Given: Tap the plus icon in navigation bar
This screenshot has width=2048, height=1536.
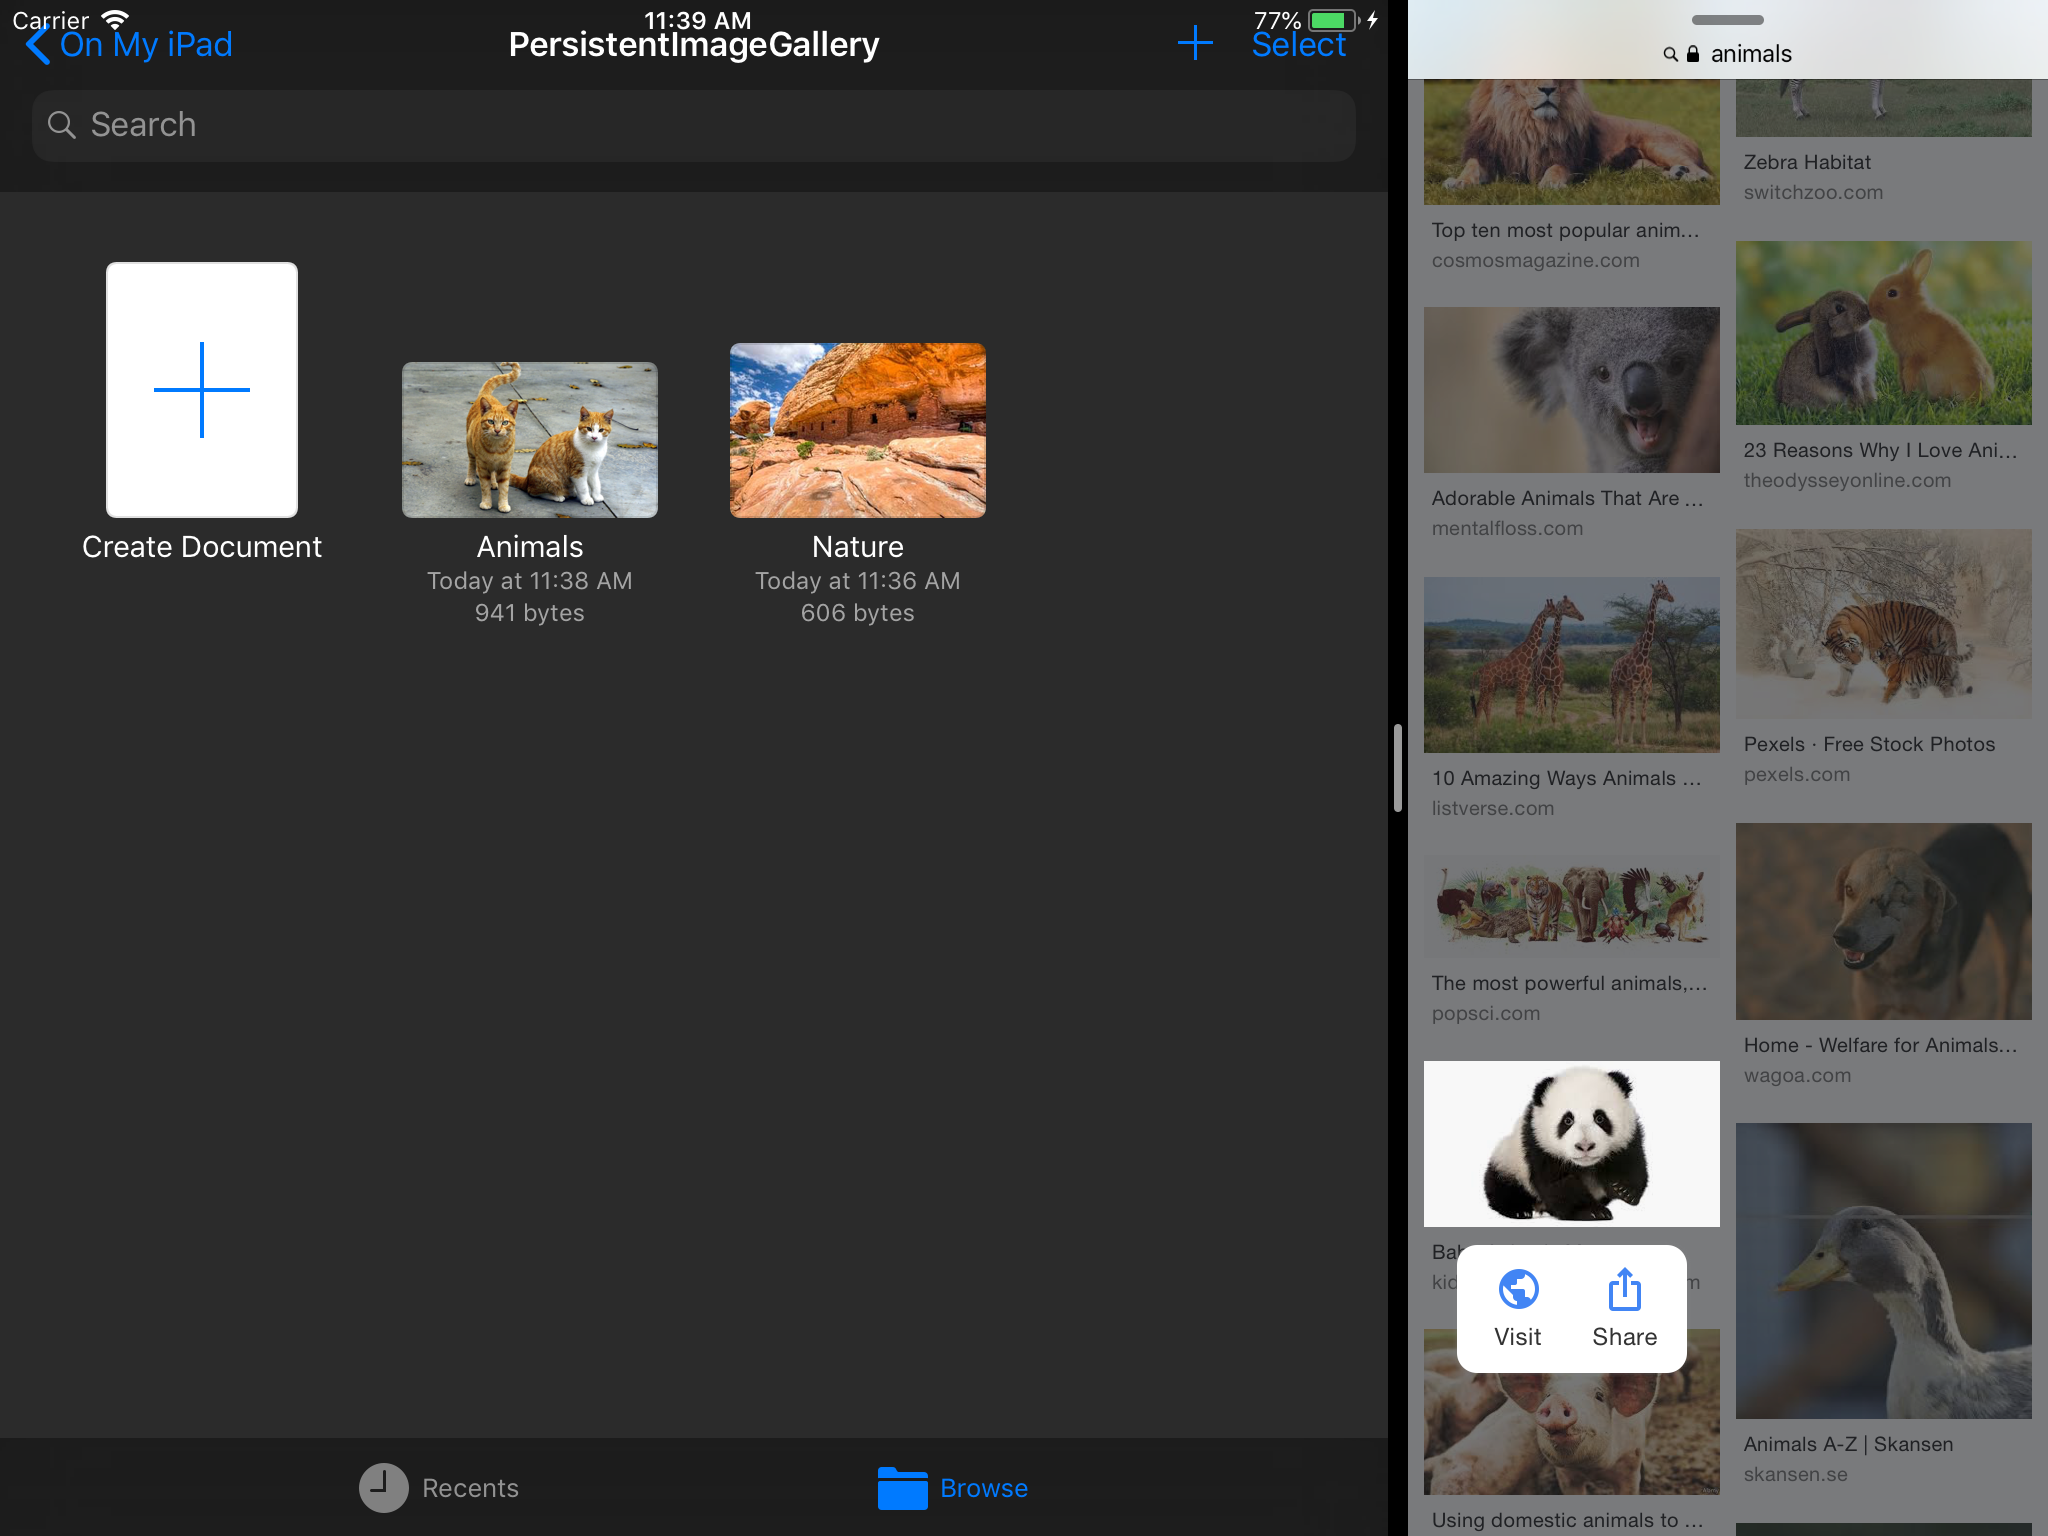Looking at the screenshot, I should pos(1195,43).
